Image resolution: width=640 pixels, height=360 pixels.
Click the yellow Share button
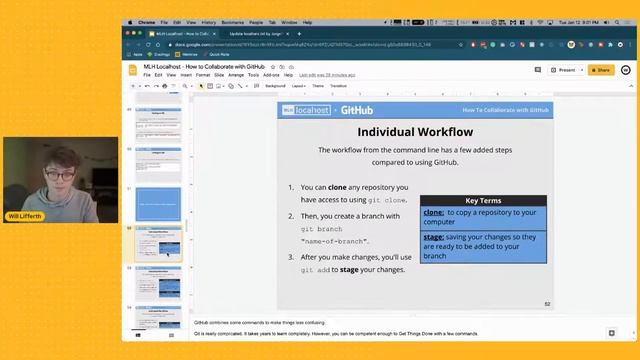(x=601, y=70)
